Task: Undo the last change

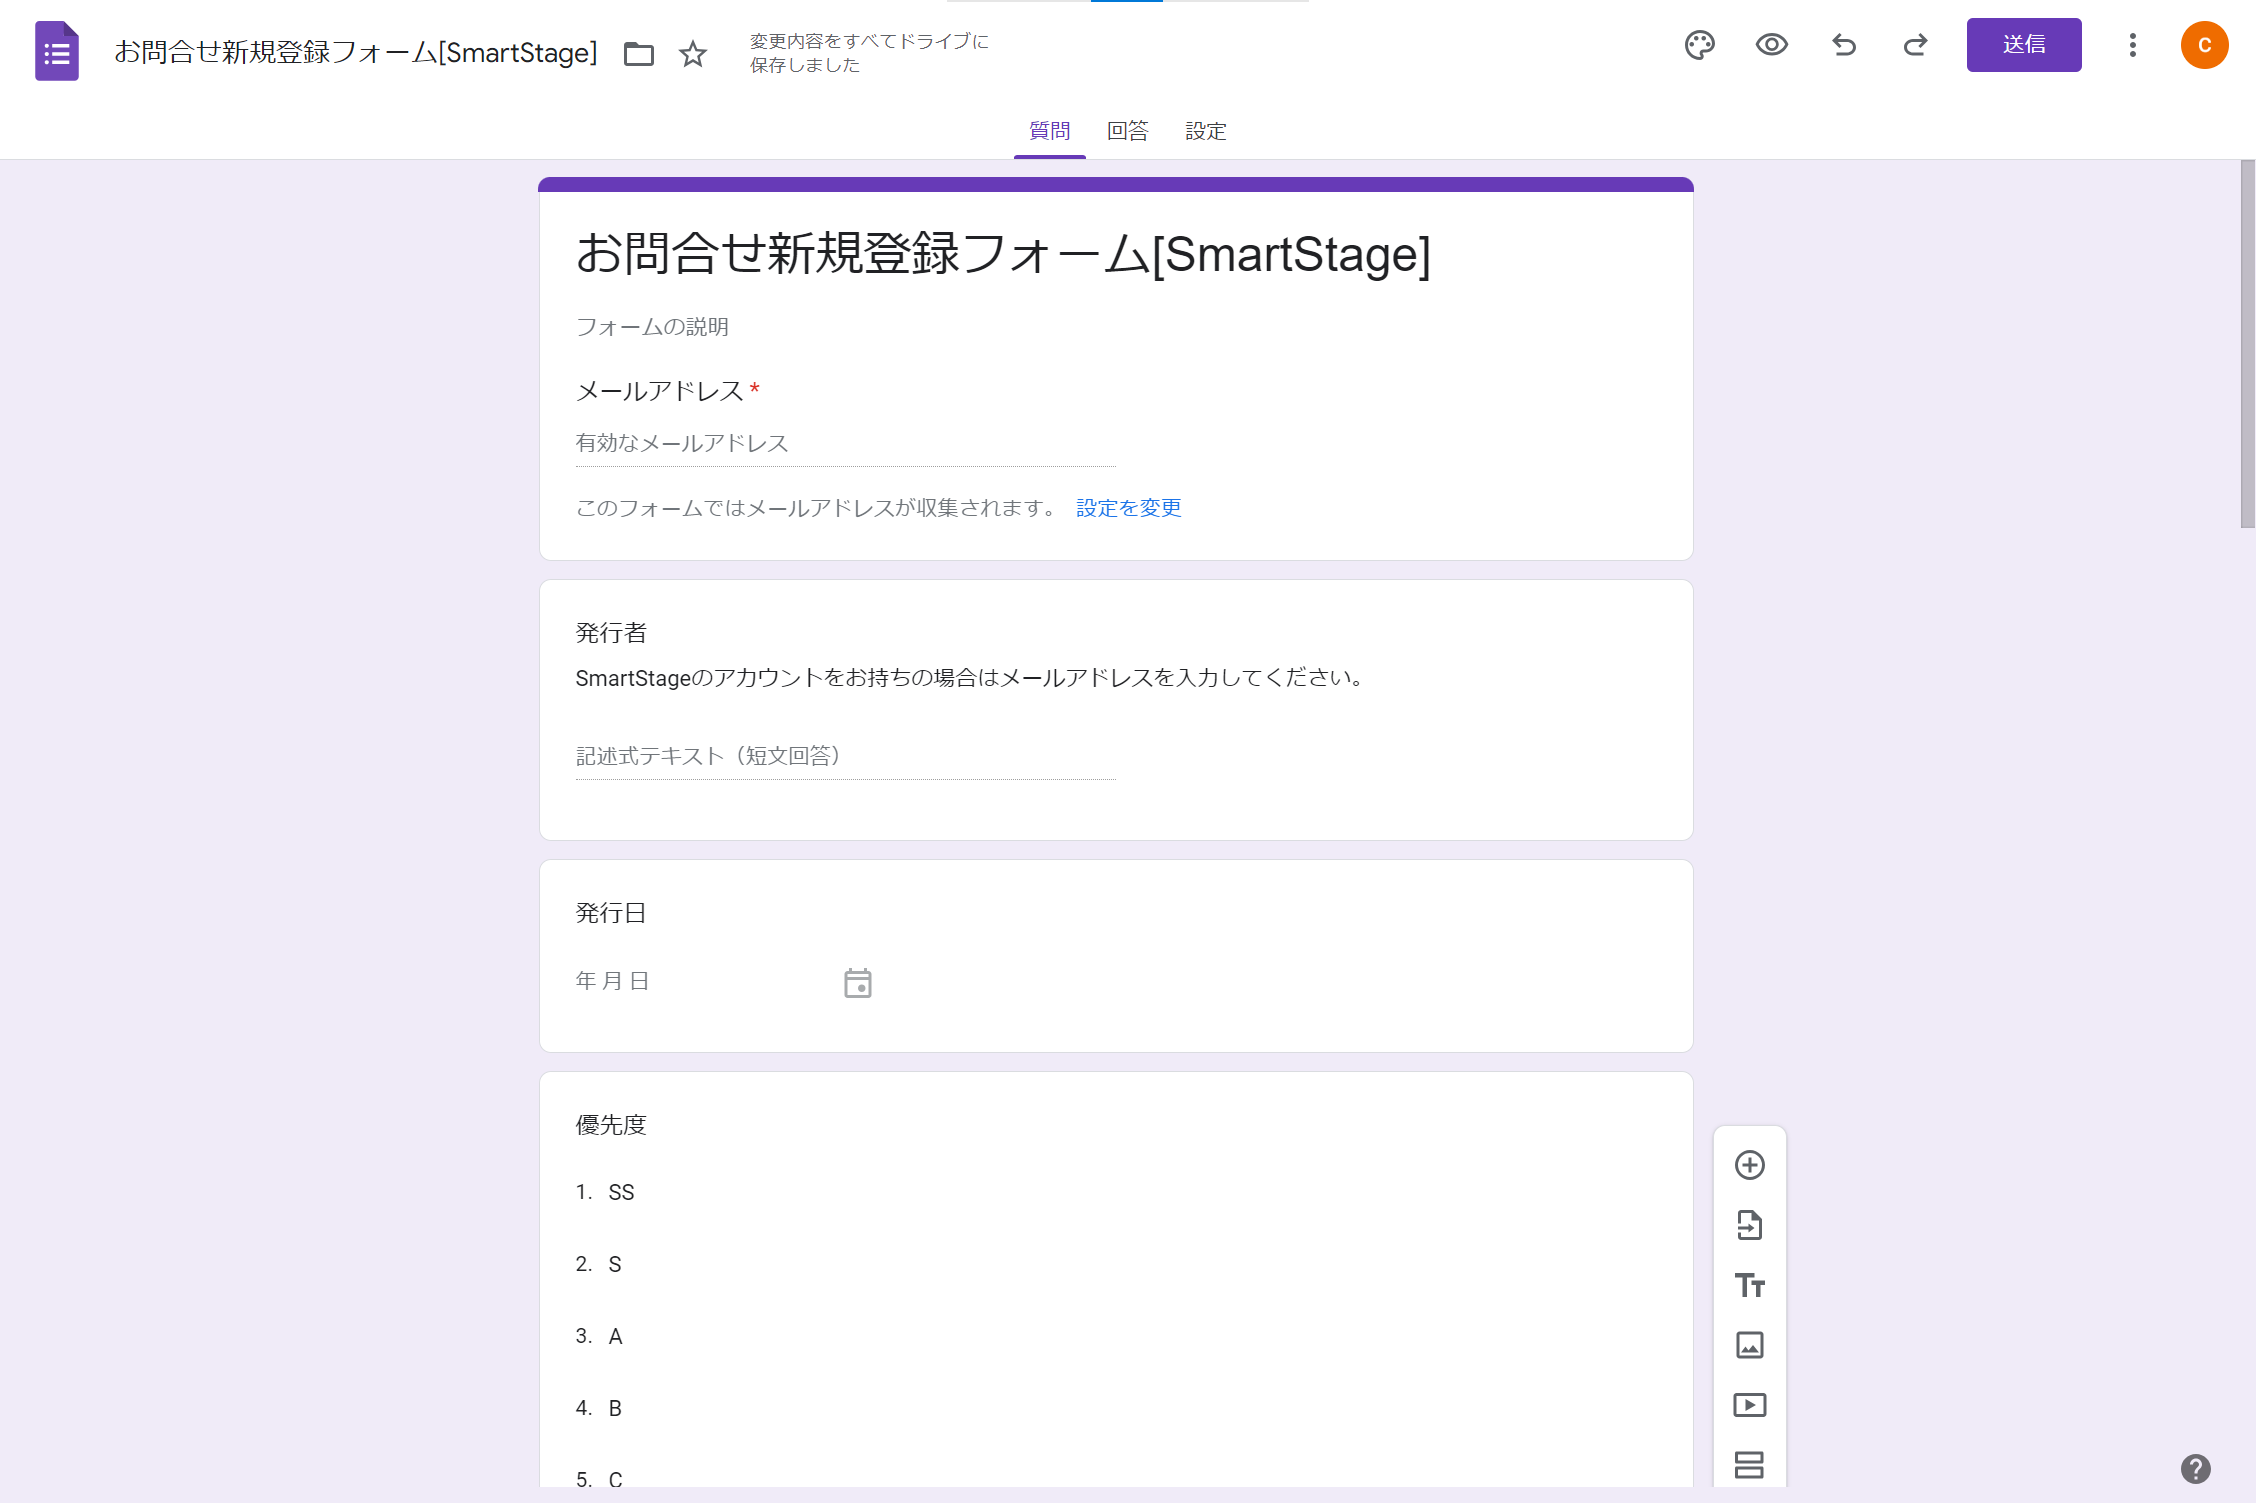Action: point(1844,45)
